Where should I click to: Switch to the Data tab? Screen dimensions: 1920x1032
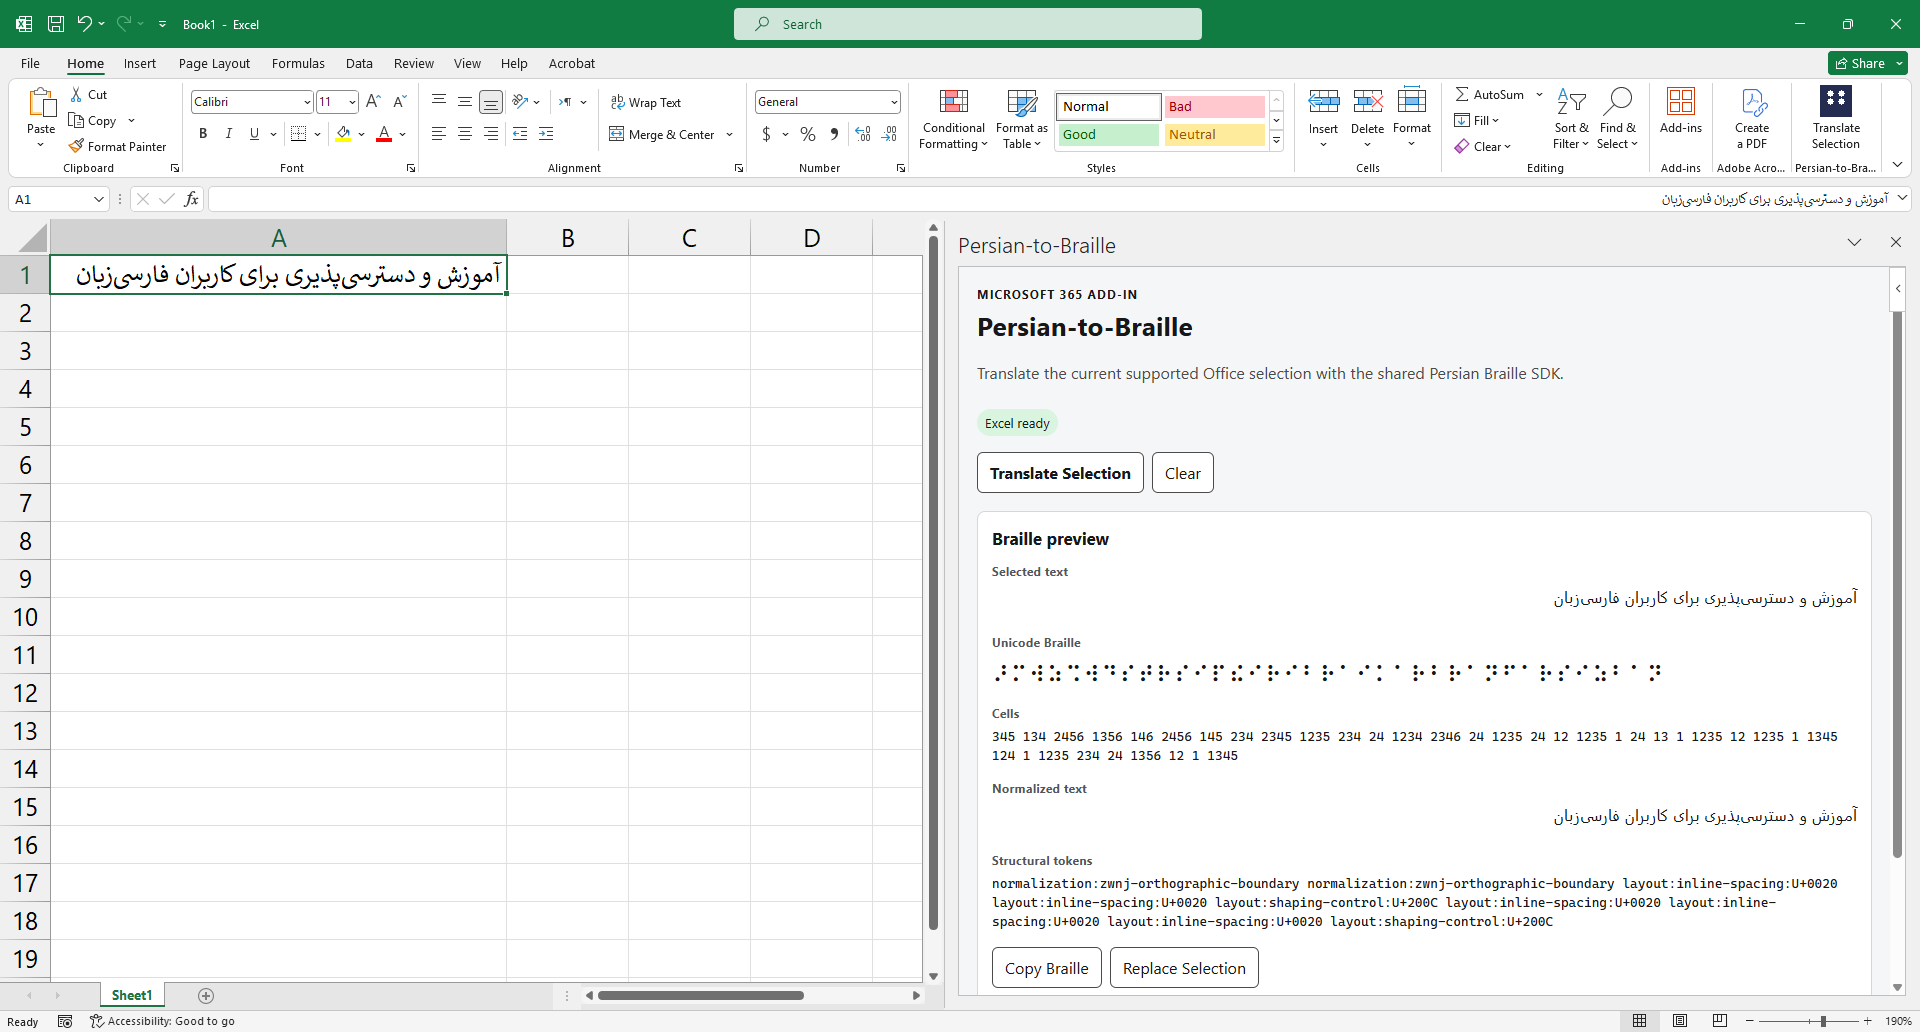click(359, 63)
